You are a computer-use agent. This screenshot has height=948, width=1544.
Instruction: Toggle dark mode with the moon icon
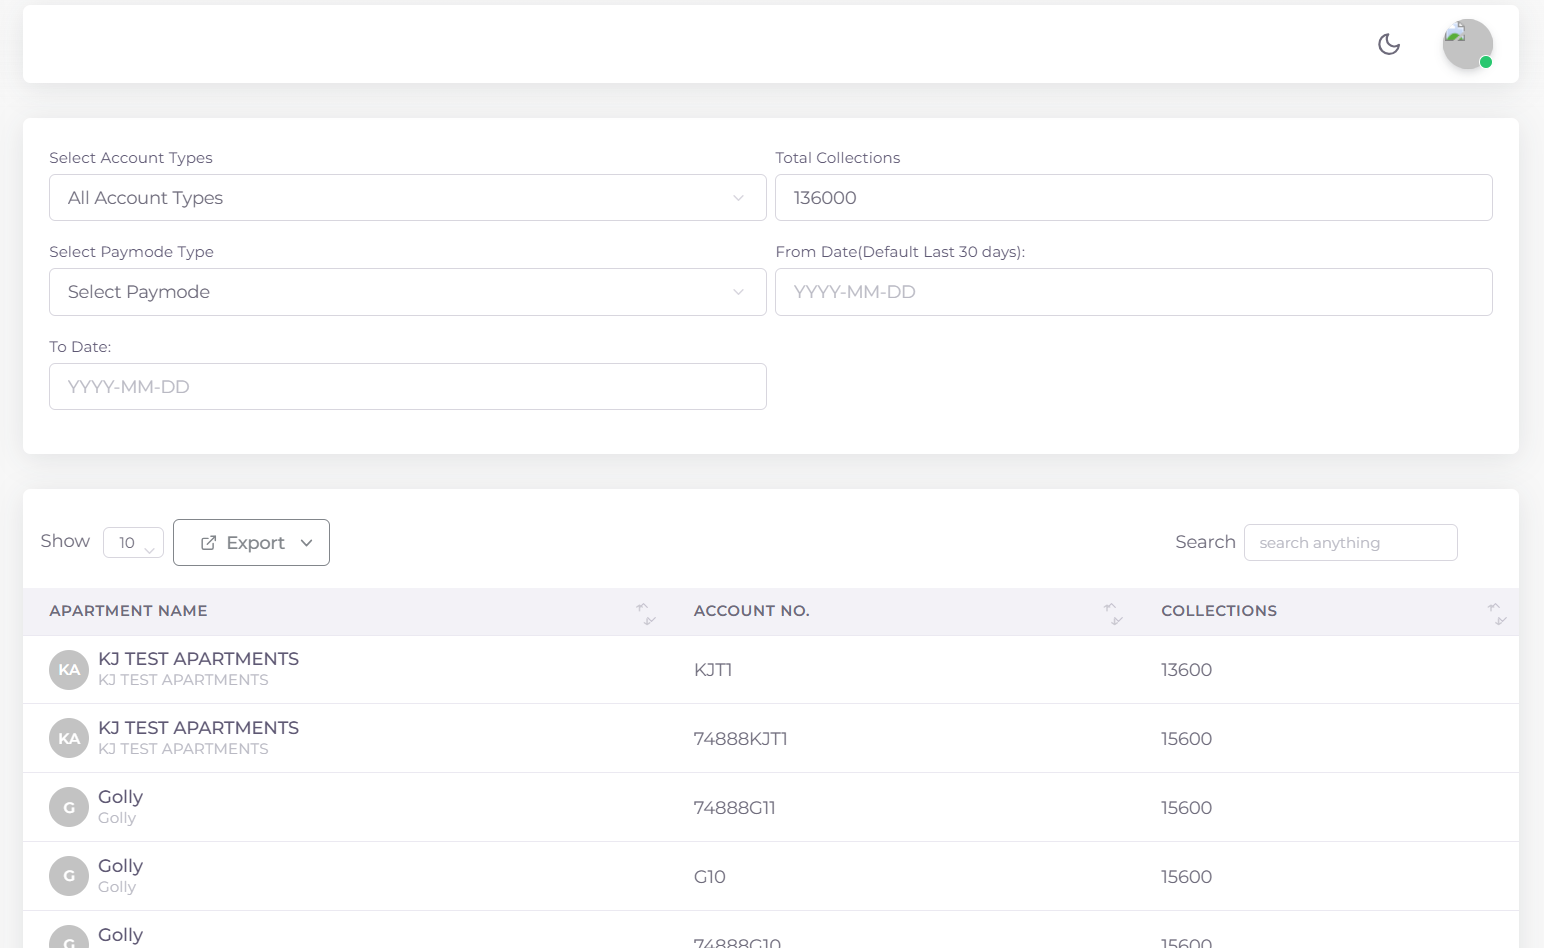(1389, 44)
